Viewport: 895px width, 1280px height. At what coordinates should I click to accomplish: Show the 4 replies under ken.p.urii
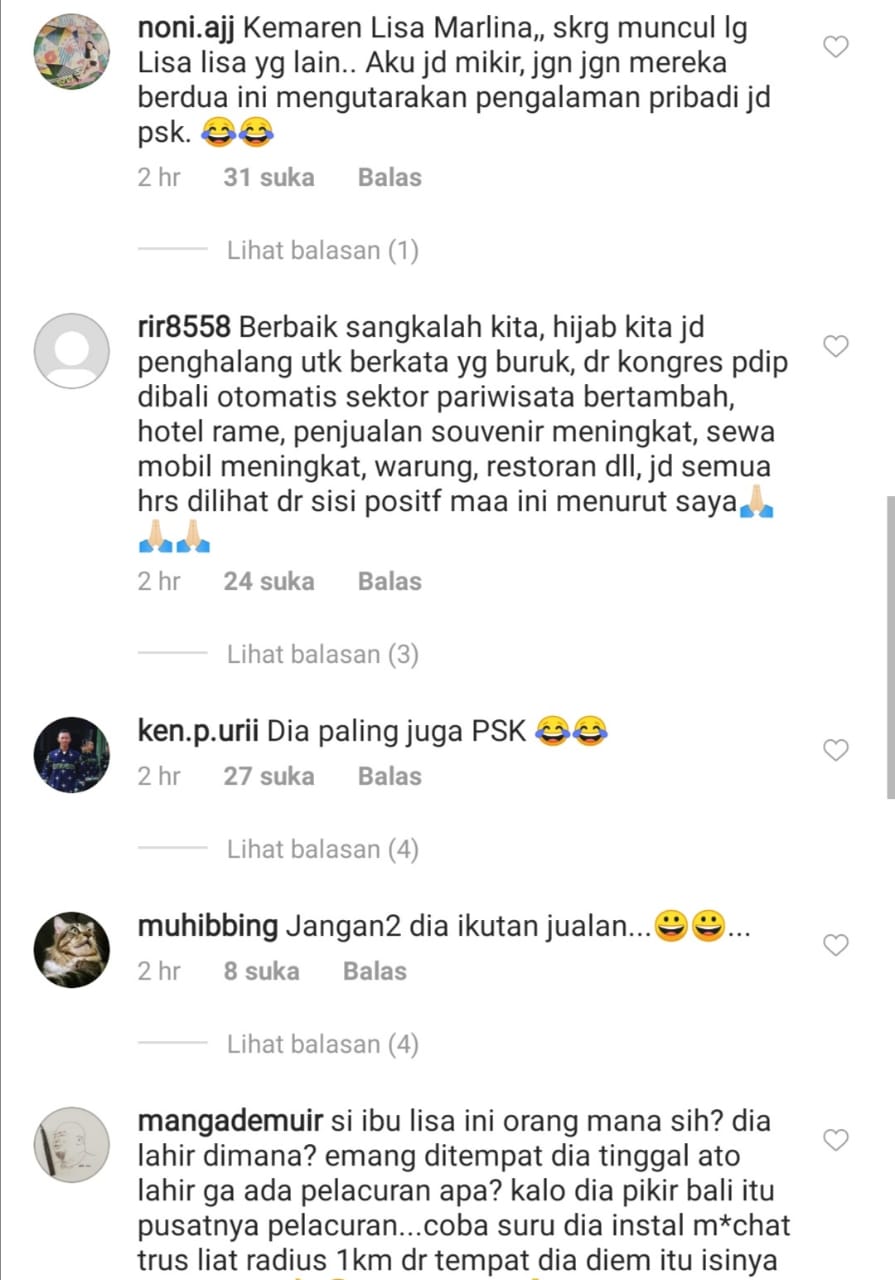pyautogui.click(x=323, y=850)
